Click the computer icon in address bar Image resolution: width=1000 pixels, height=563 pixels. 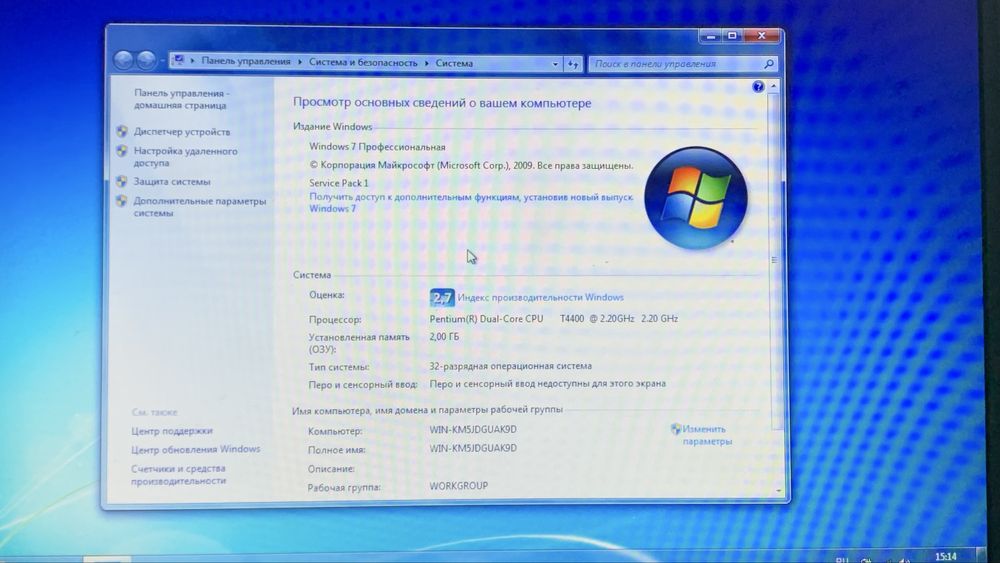[179, 60]
